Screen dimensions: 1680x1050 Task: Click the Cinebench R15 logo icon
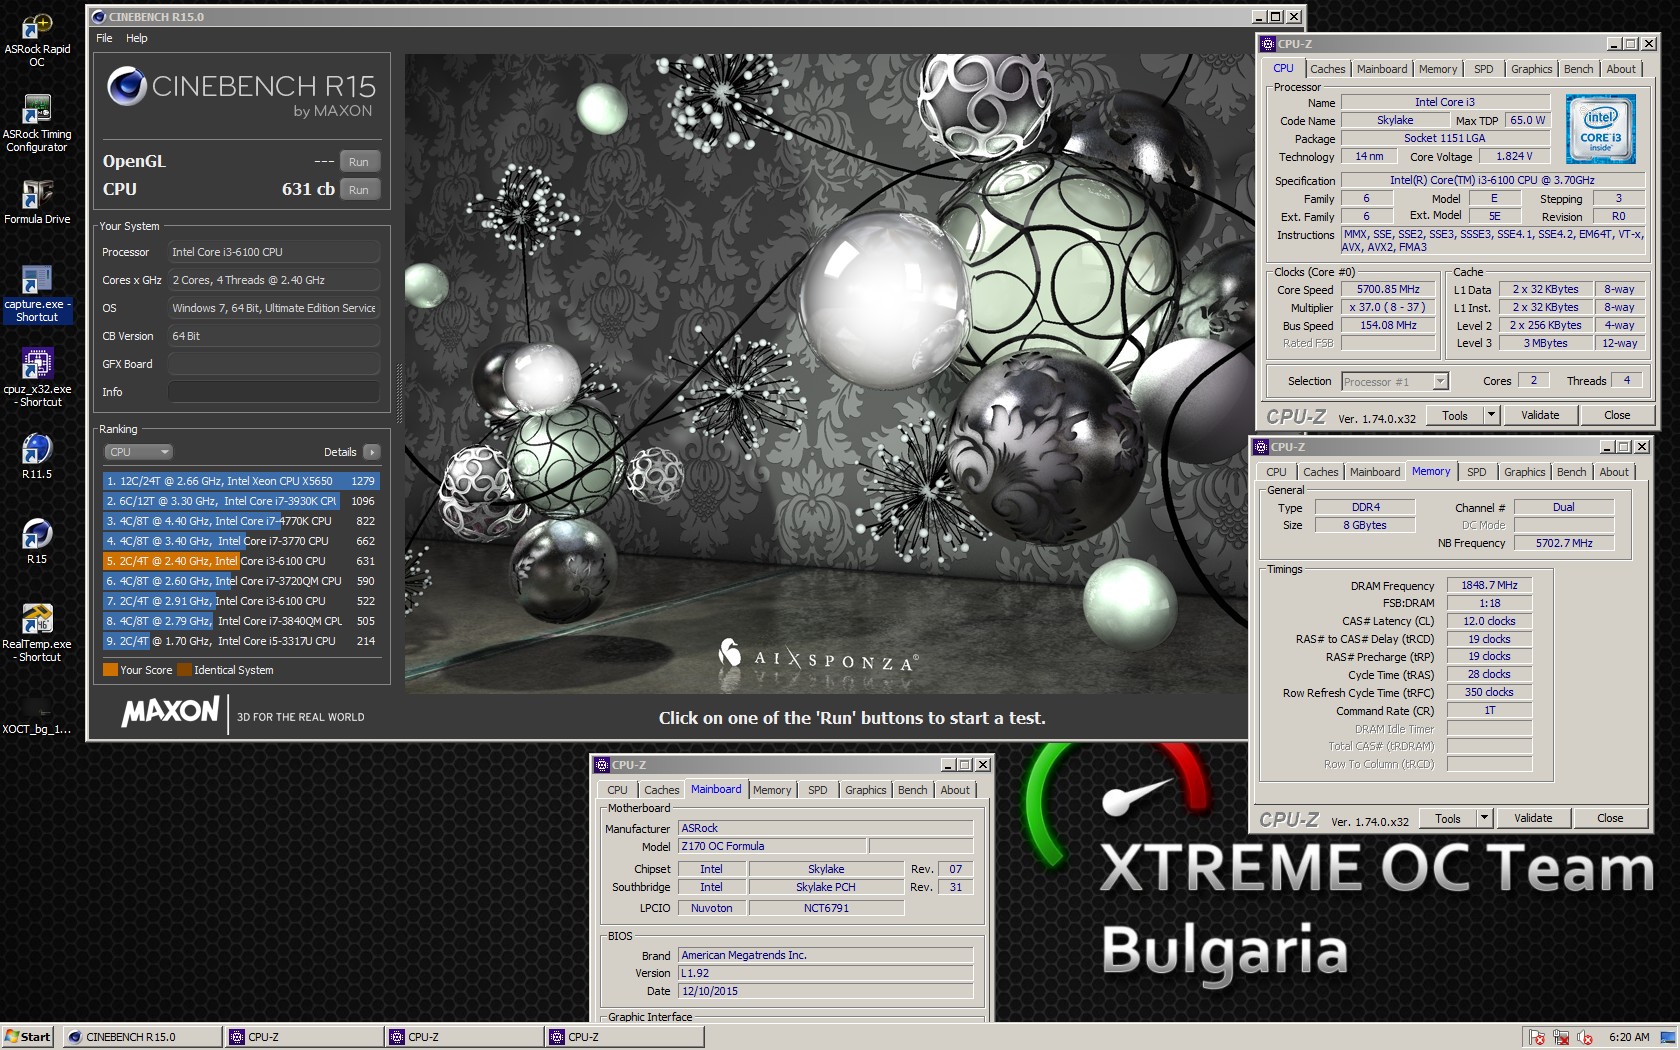128,86
